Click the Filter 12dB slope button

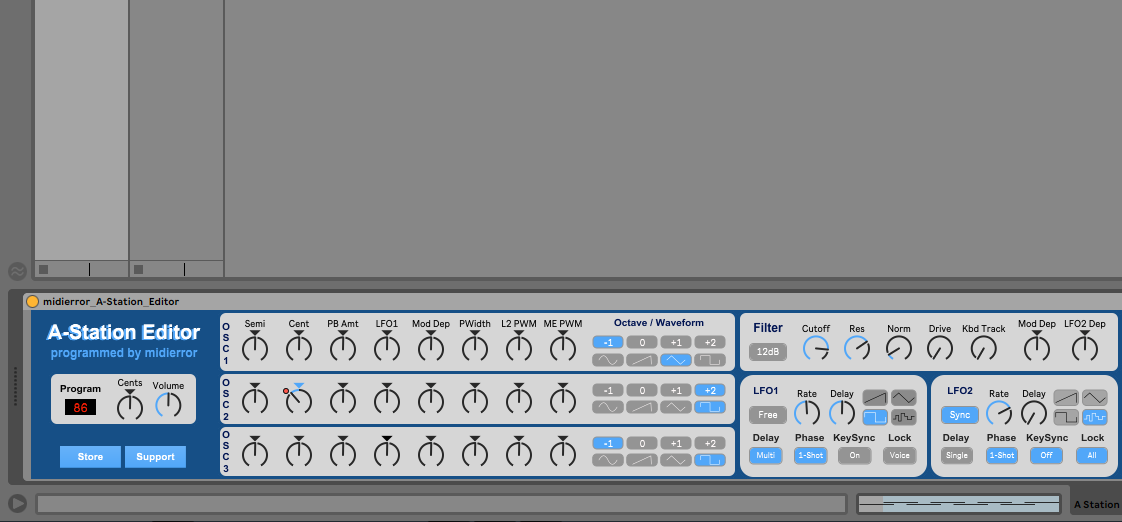(x=768, y=352)
